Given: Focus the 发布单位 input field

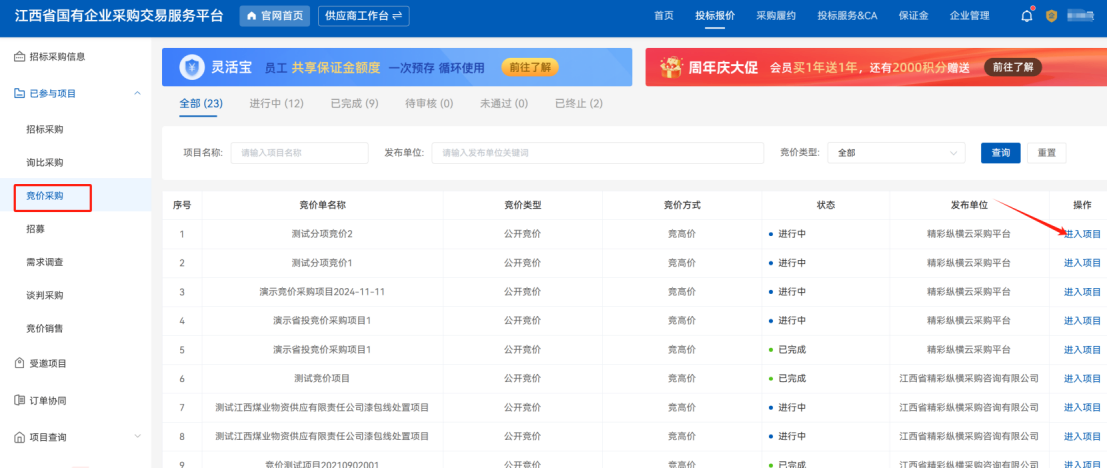Looking at the screenshot, I should [x=598, y=153].
